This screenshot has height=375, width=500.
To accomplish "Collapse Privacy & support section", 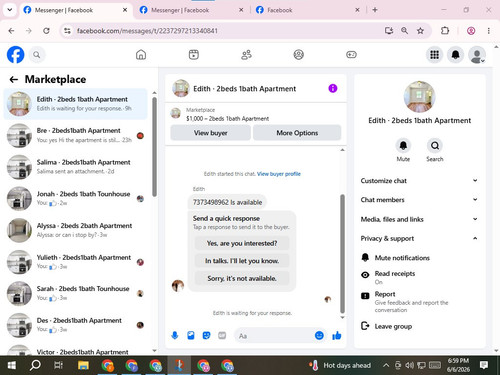I will pos(419,238).
